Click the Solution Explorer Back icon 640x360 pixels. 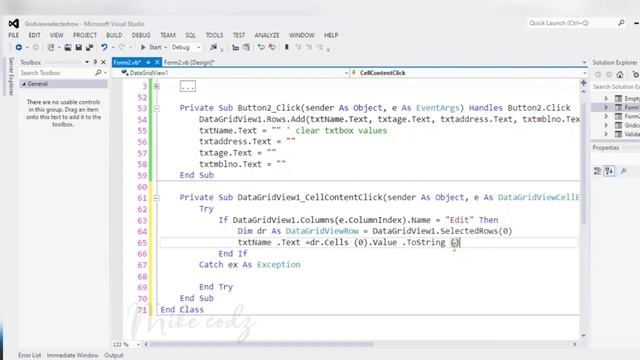pyautogui.click(x=598, y=74)
